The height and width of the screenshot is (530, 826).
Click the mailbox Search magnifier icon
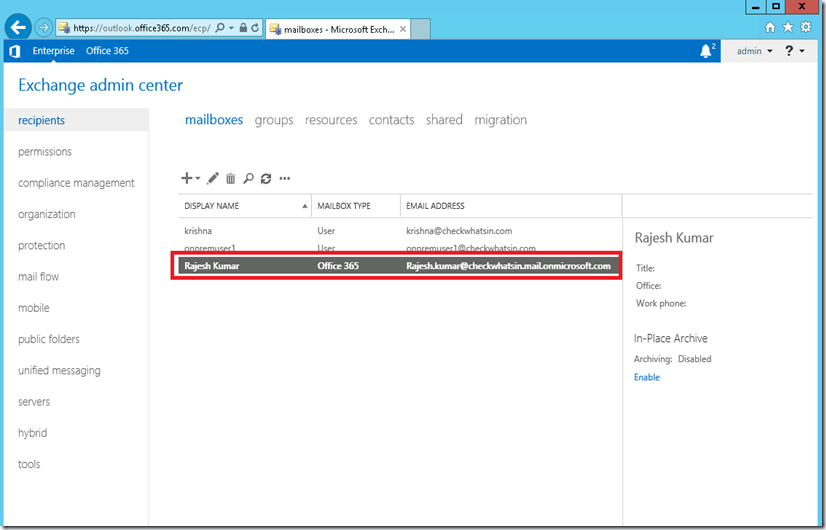coord(248,179)
